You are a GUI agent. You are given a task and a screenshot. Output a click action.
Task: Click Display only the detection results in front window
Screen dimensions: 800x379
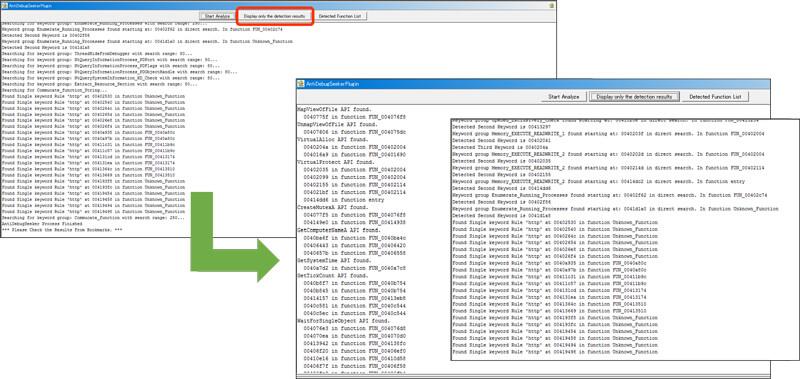[634, 97]
